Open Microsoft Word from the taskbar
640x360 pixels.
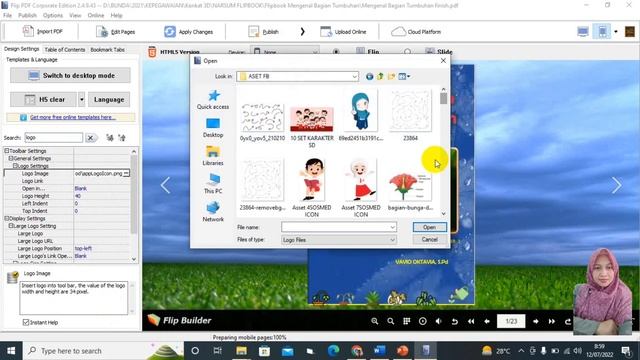tap(380, 351)
